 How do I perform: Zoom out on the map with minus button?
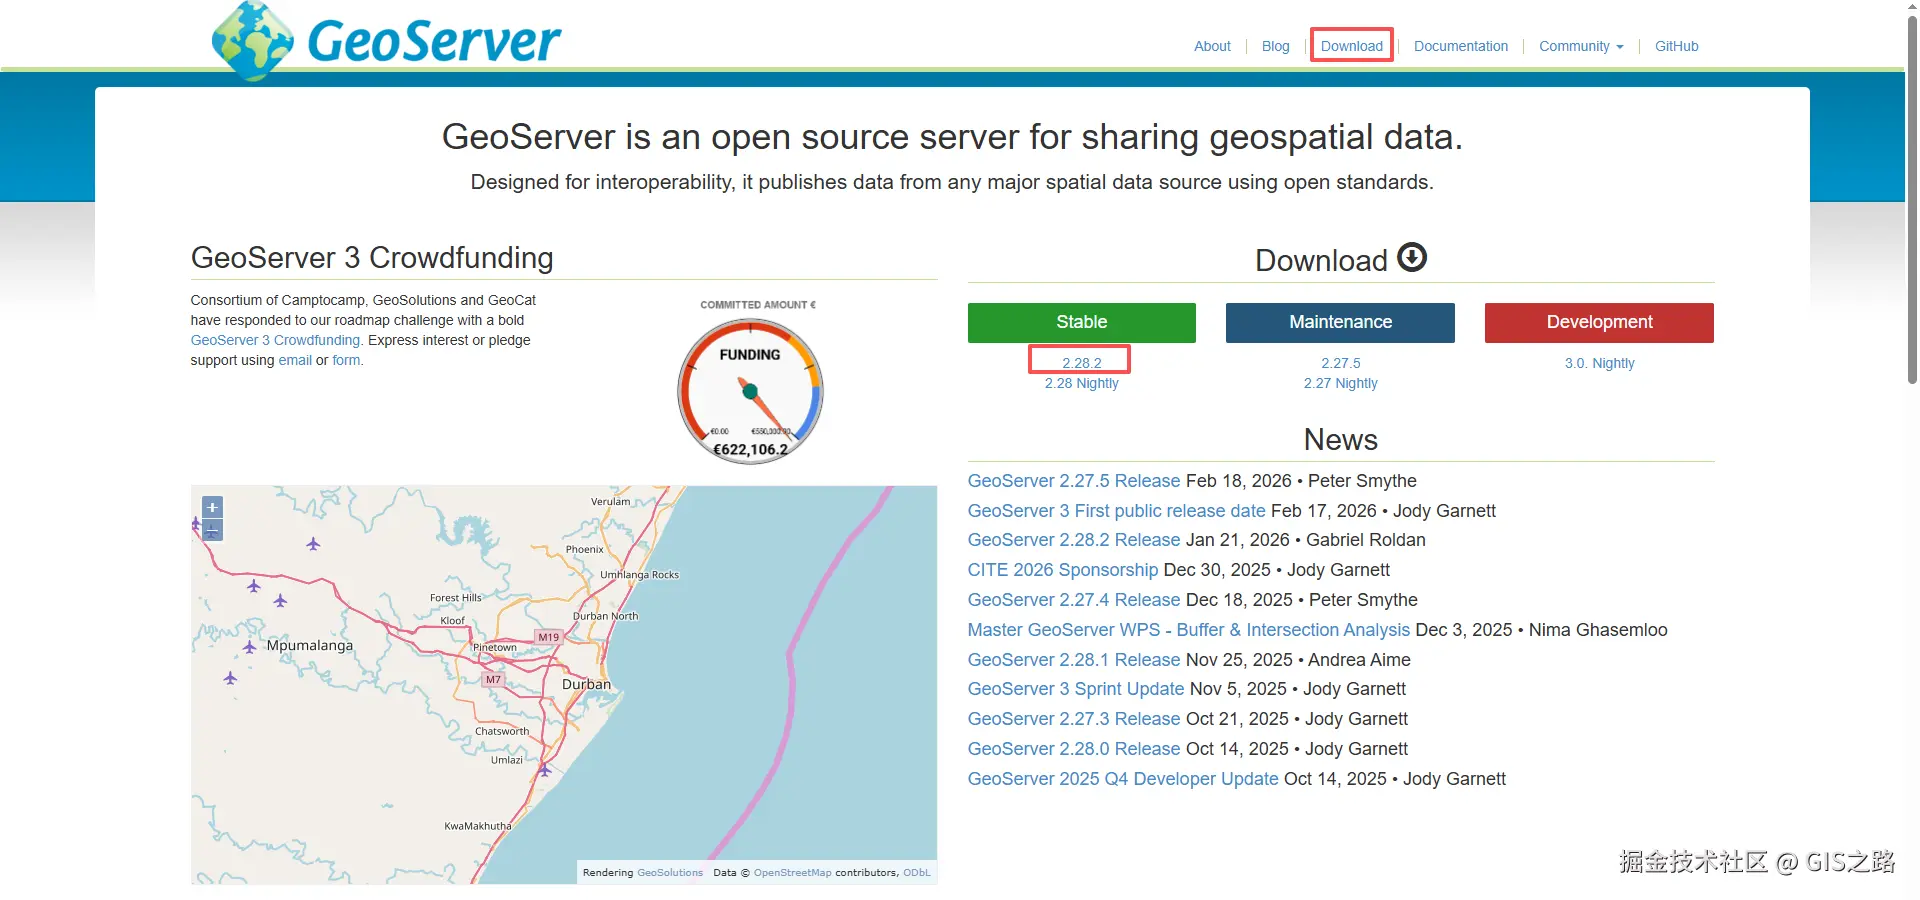pos(212,530)
